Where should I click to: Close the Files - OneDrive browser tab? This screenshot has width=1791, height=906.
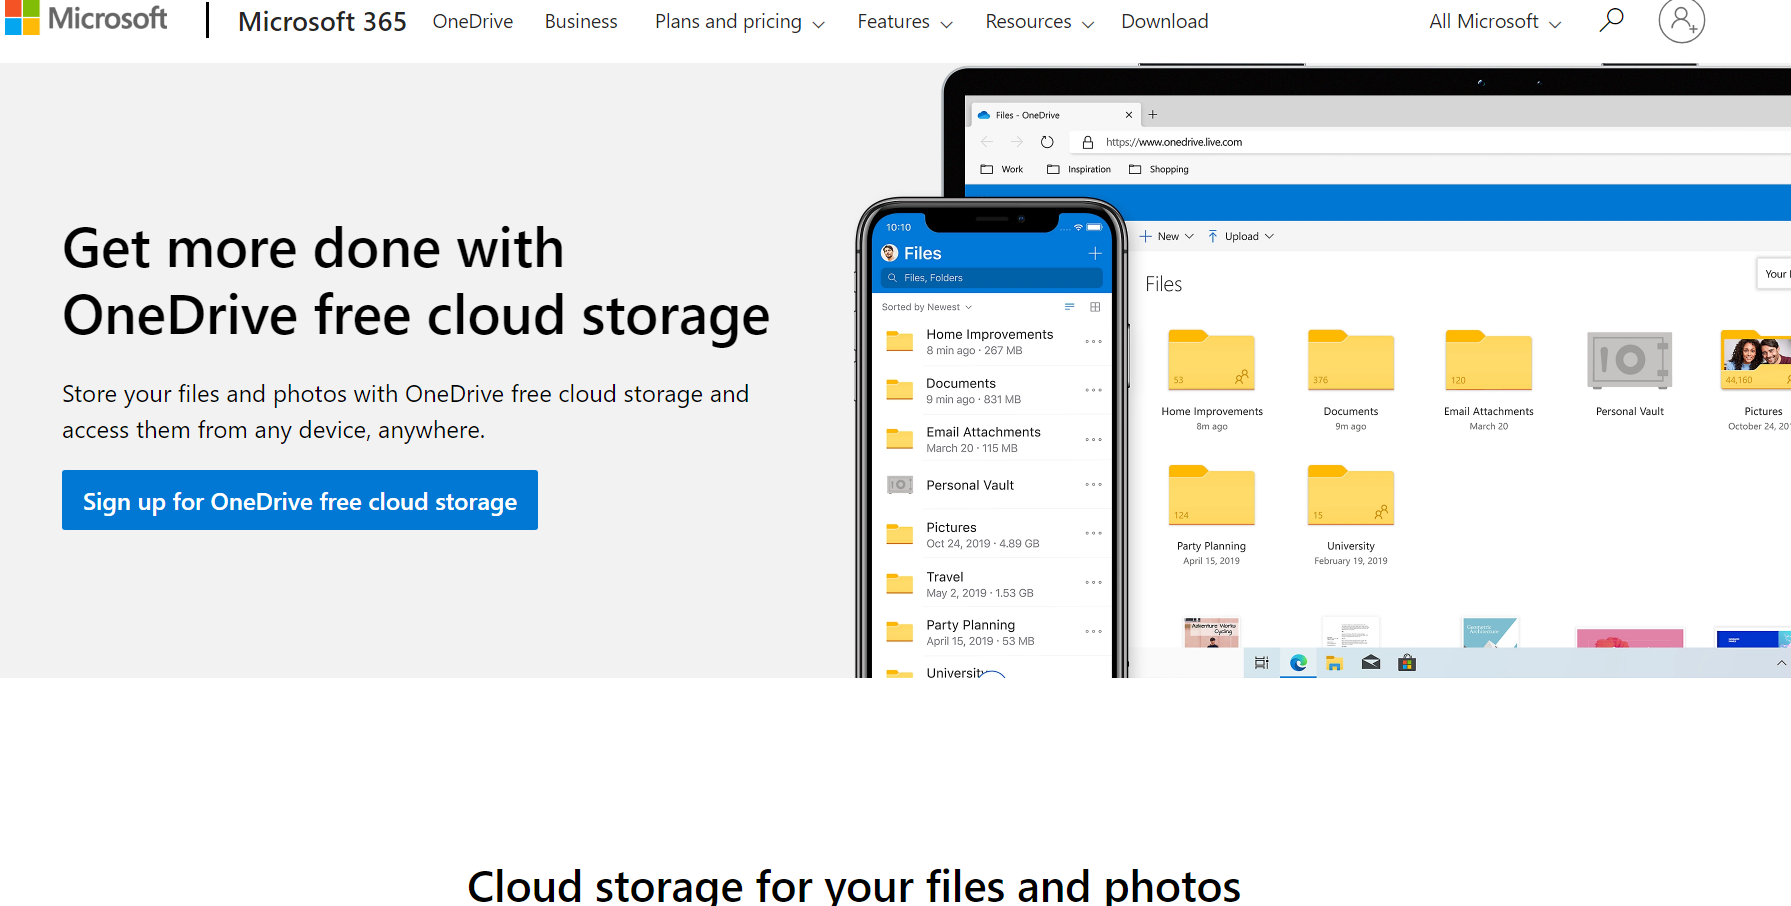pos(1129,115)
